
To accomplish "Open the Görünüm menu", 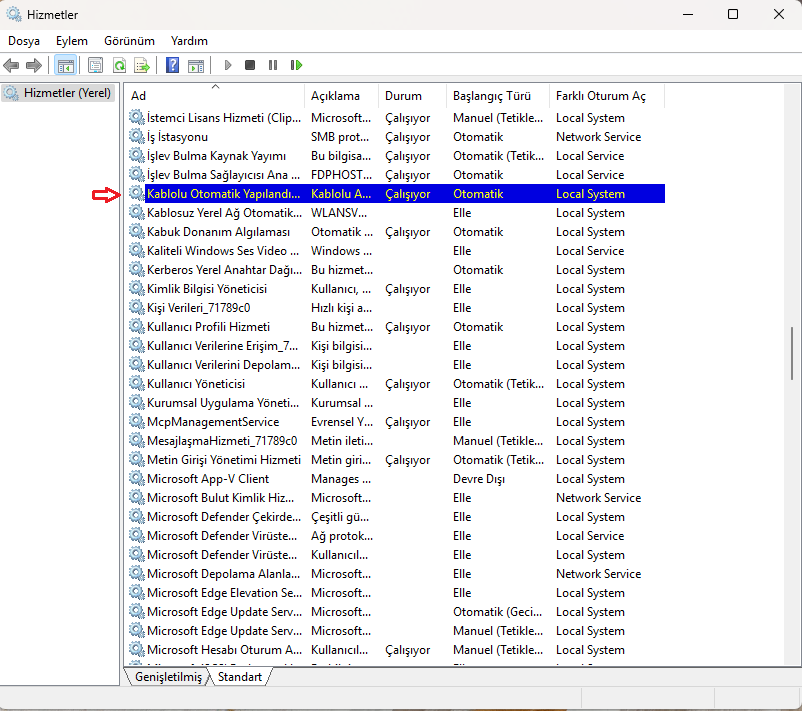I will coord(129,41).
